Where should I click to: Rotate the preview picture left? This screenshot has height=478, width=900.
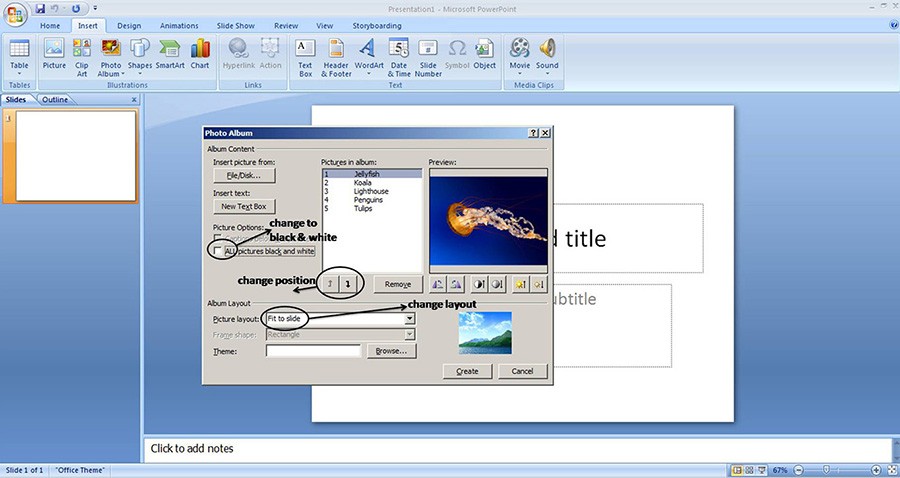click(439, 284)
